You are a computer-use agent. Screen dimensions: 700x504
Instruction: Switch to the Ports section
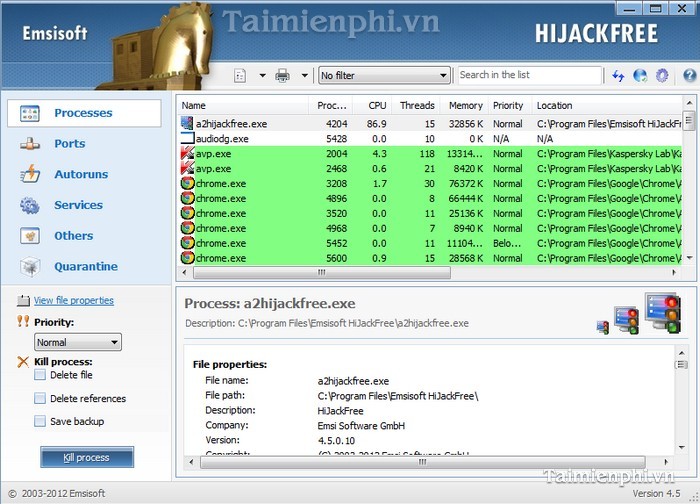pyautogui.click(x=70, y=144)
